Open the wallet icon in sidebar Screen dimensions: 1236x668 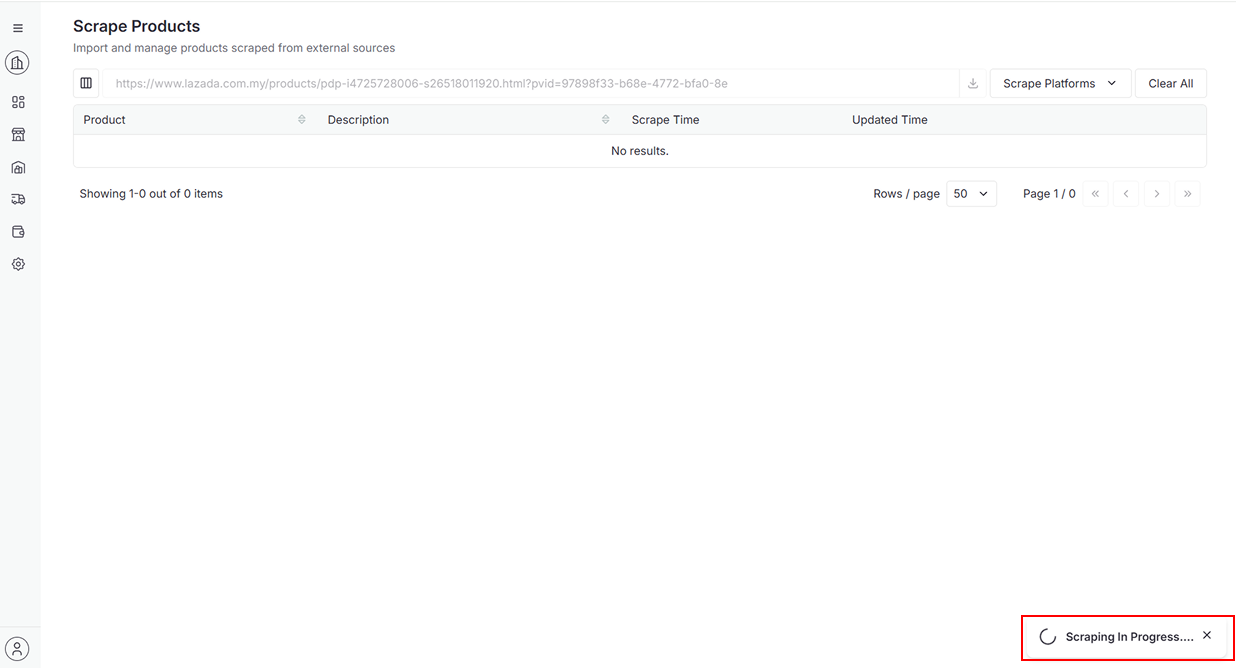(18, 232)
